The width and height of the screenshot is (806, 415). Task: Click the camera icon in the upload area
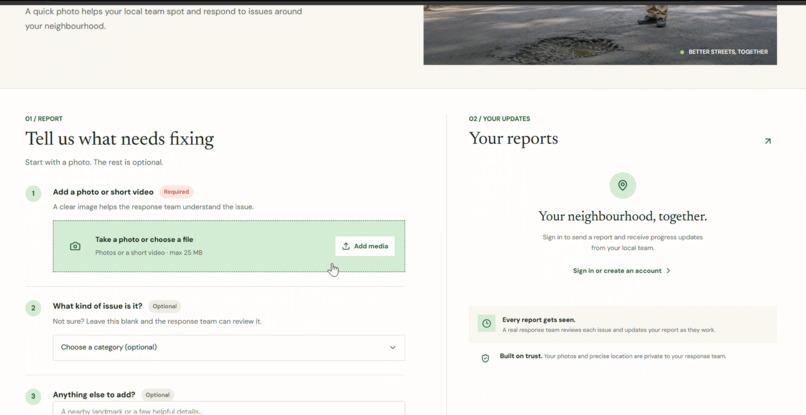(75, 246)
